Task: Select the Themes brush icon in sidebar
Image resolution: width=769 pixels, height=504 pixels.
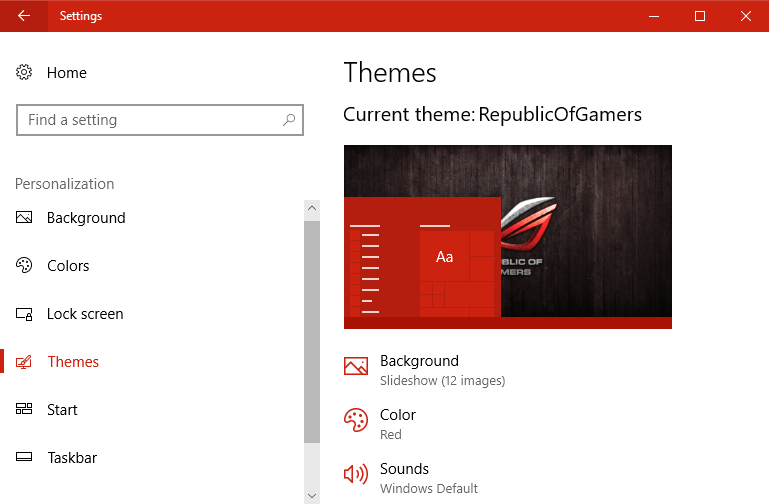Action: pos(24,362)
